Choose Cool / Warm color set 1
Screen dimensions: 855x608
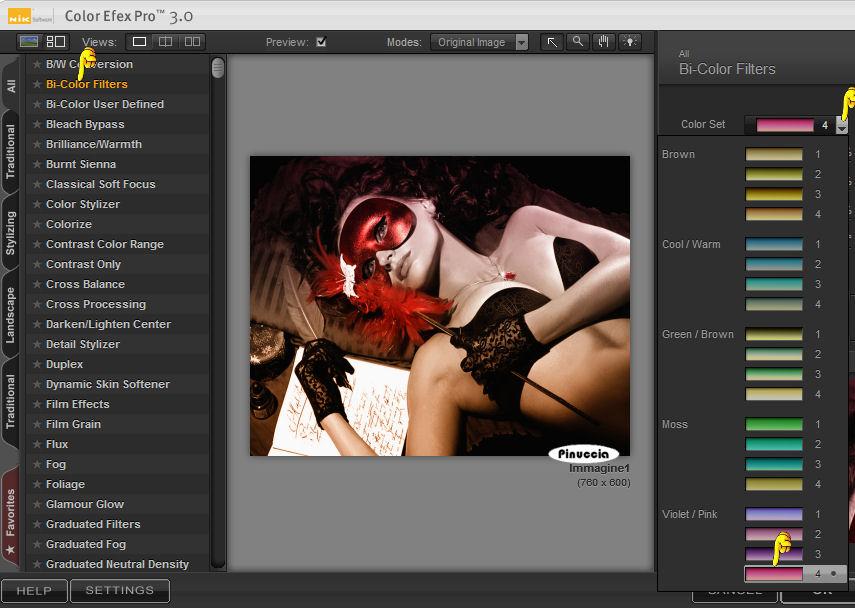pyautogui.click(x=774, y=244)
